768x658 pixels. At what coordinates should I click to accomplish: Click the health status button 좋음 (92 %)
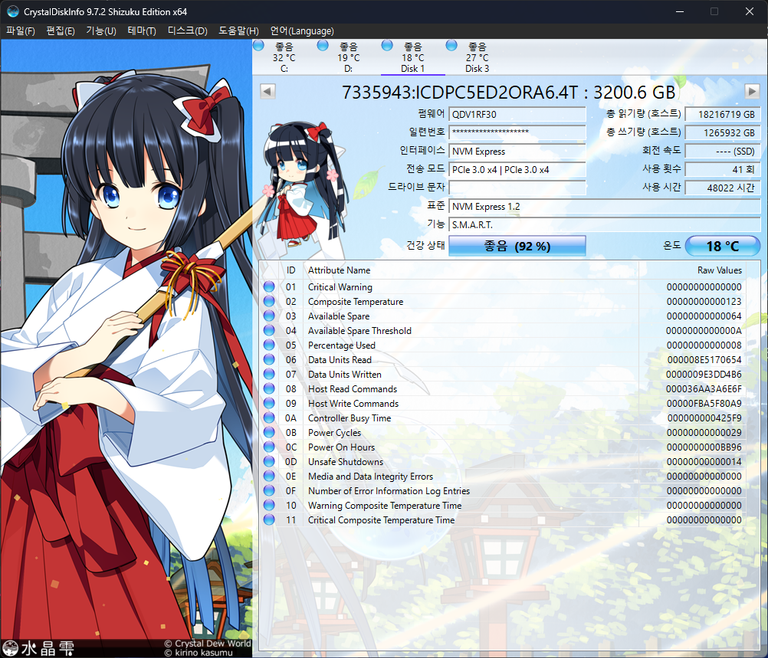click(517, 246)
